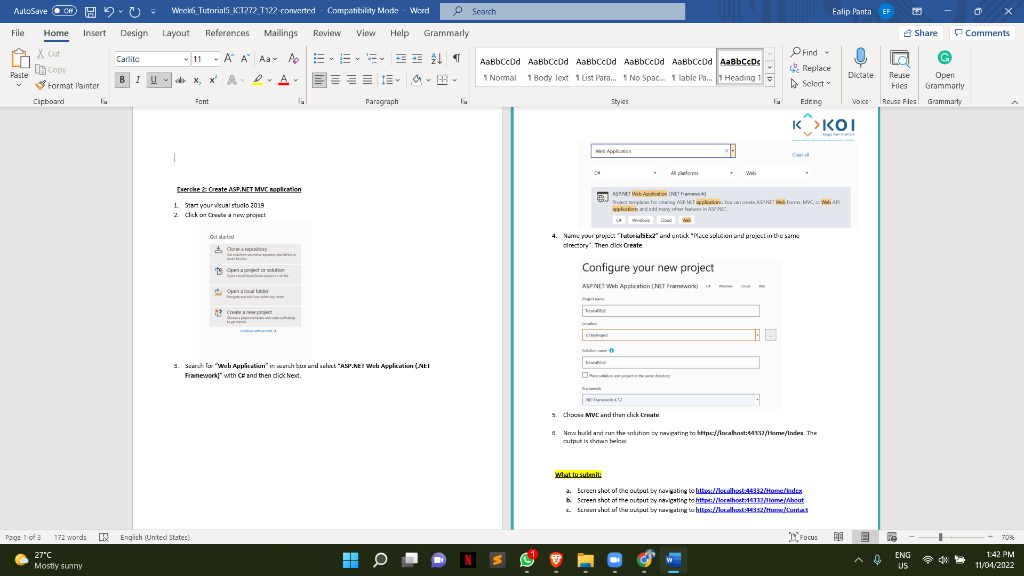The height and width of the screenshot is (576, 1024).
Task: Decrease paragraph indent
Action: [x=401, y=59]
